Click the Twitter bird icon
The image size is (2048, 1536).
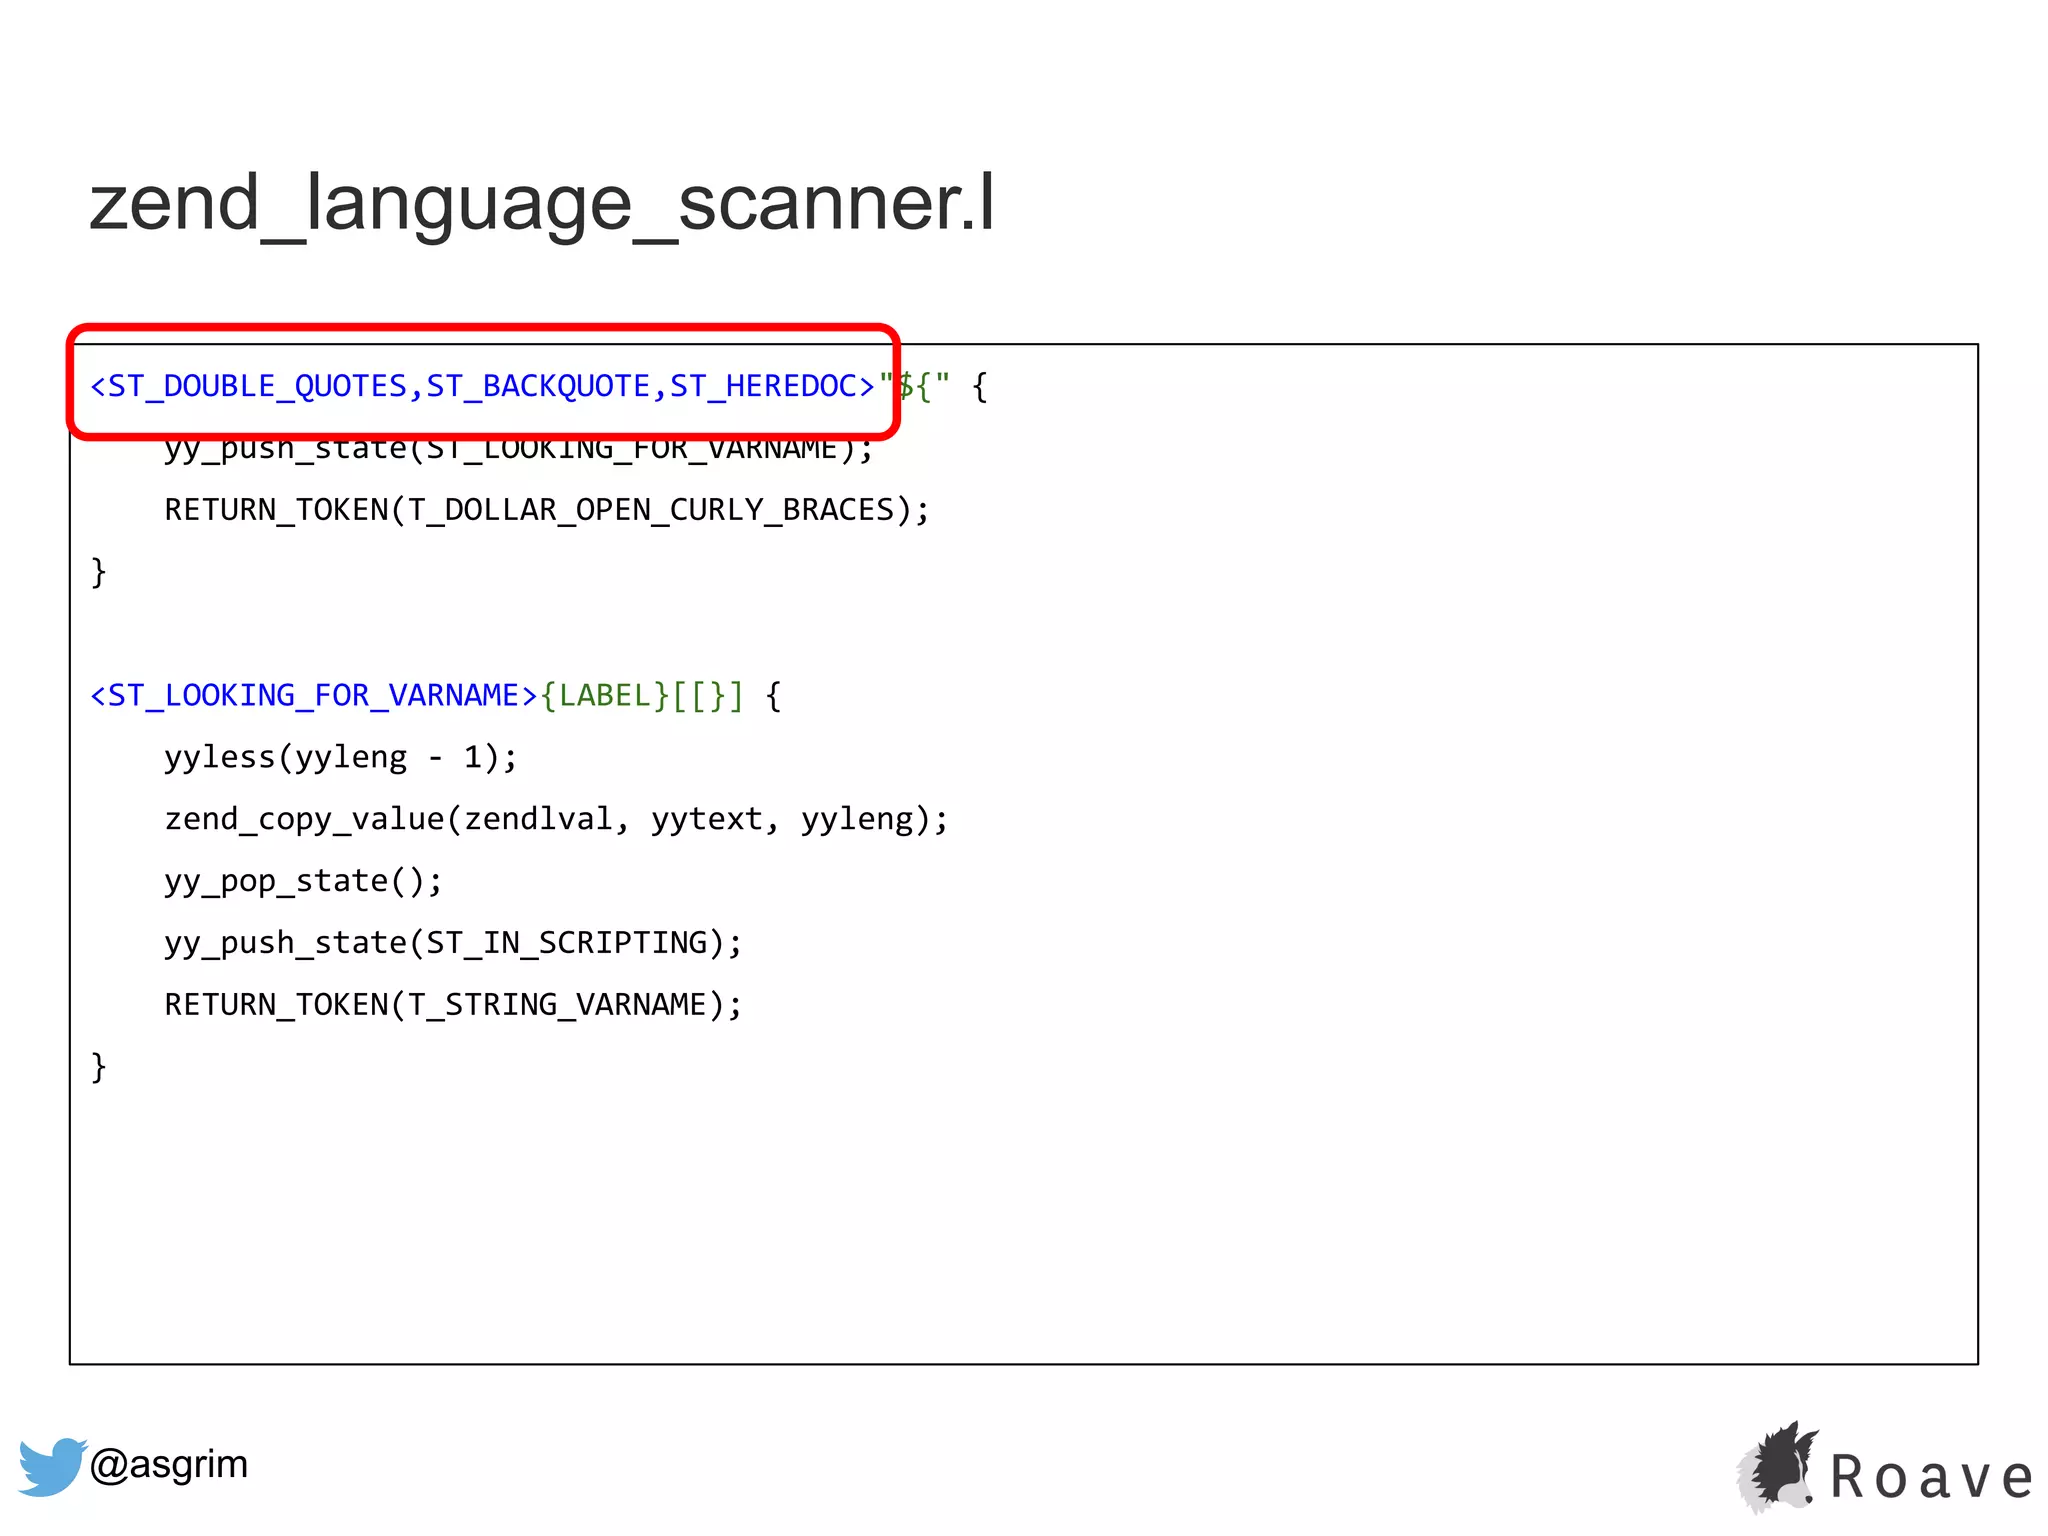click(52, 1467)
